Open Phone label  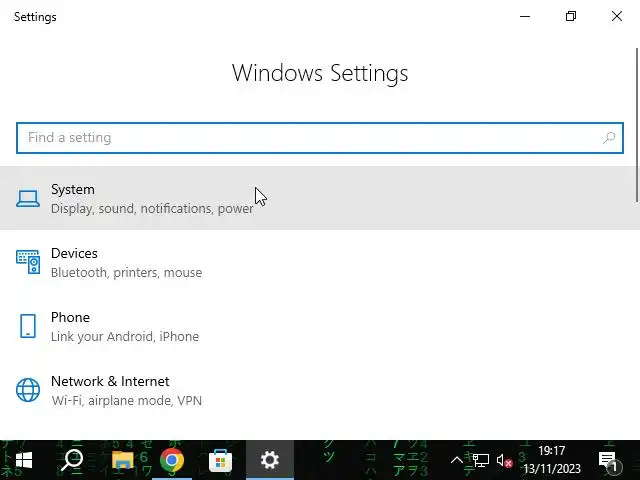[70, 318]
